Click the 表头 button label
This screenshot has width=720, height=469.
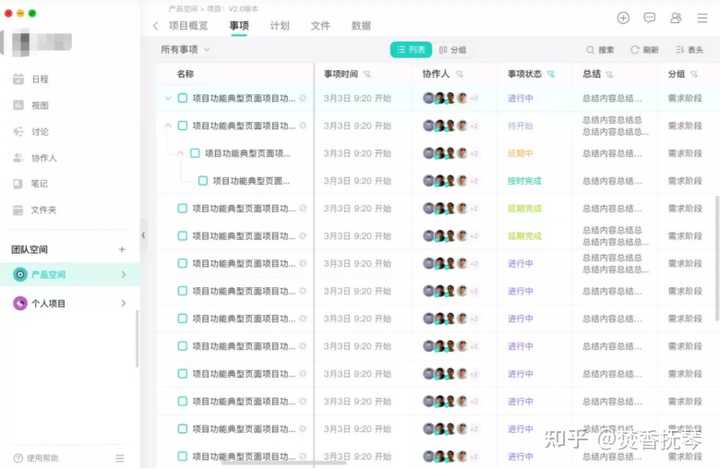tap(696, 50)
